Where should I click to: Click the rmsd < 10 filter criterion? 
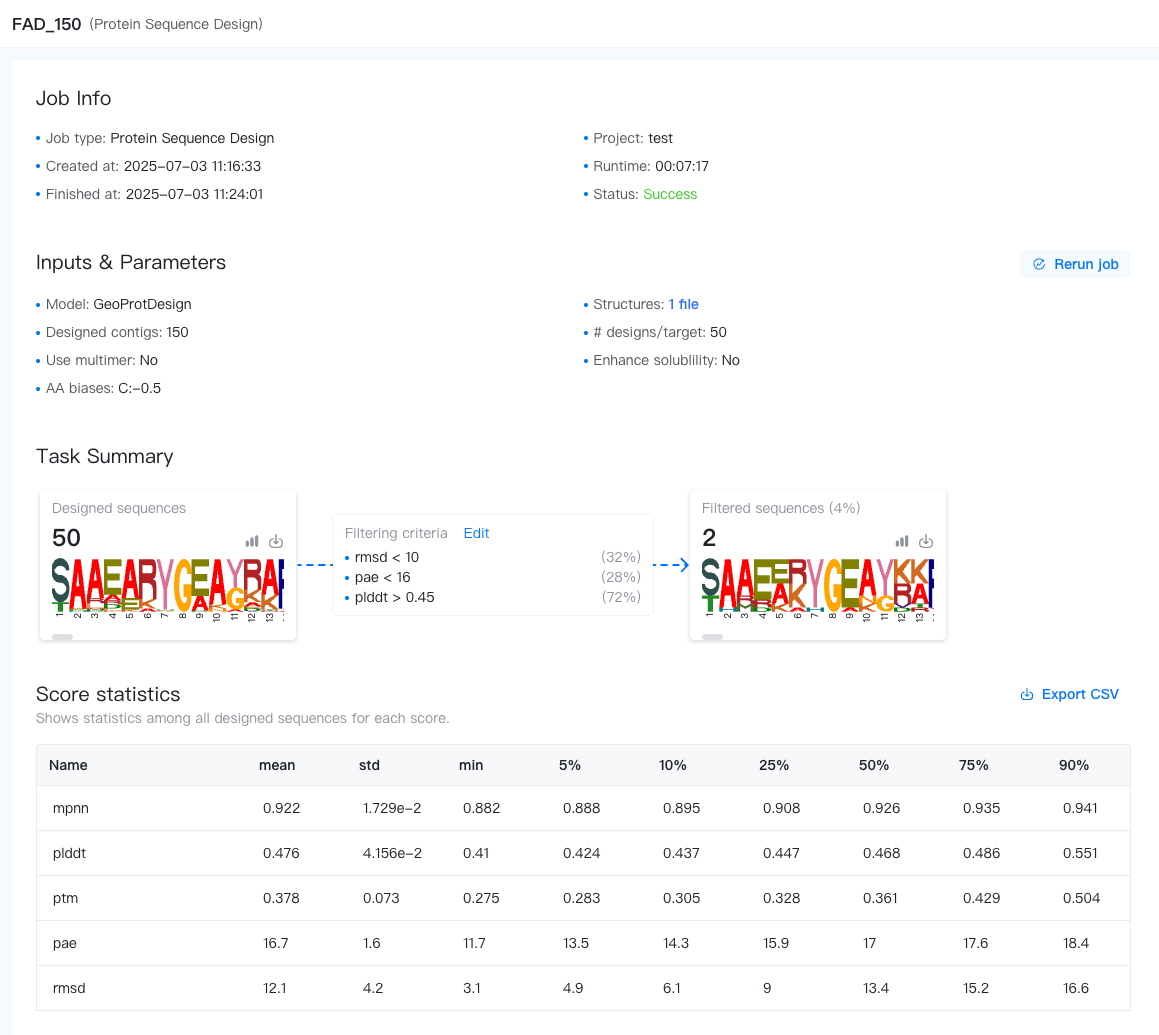point(387,557)
